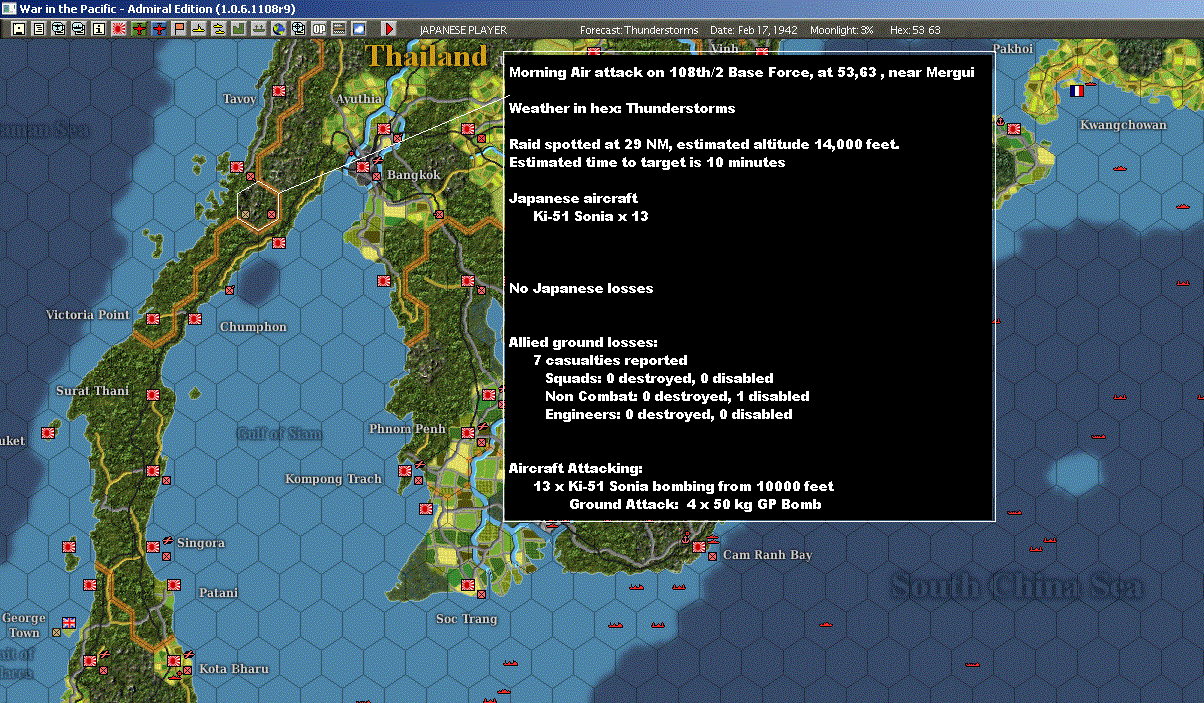This screenshot has height=703, width=1204.
Task: Click the rising sun flag toolbar icon
Action: point(119,29)
